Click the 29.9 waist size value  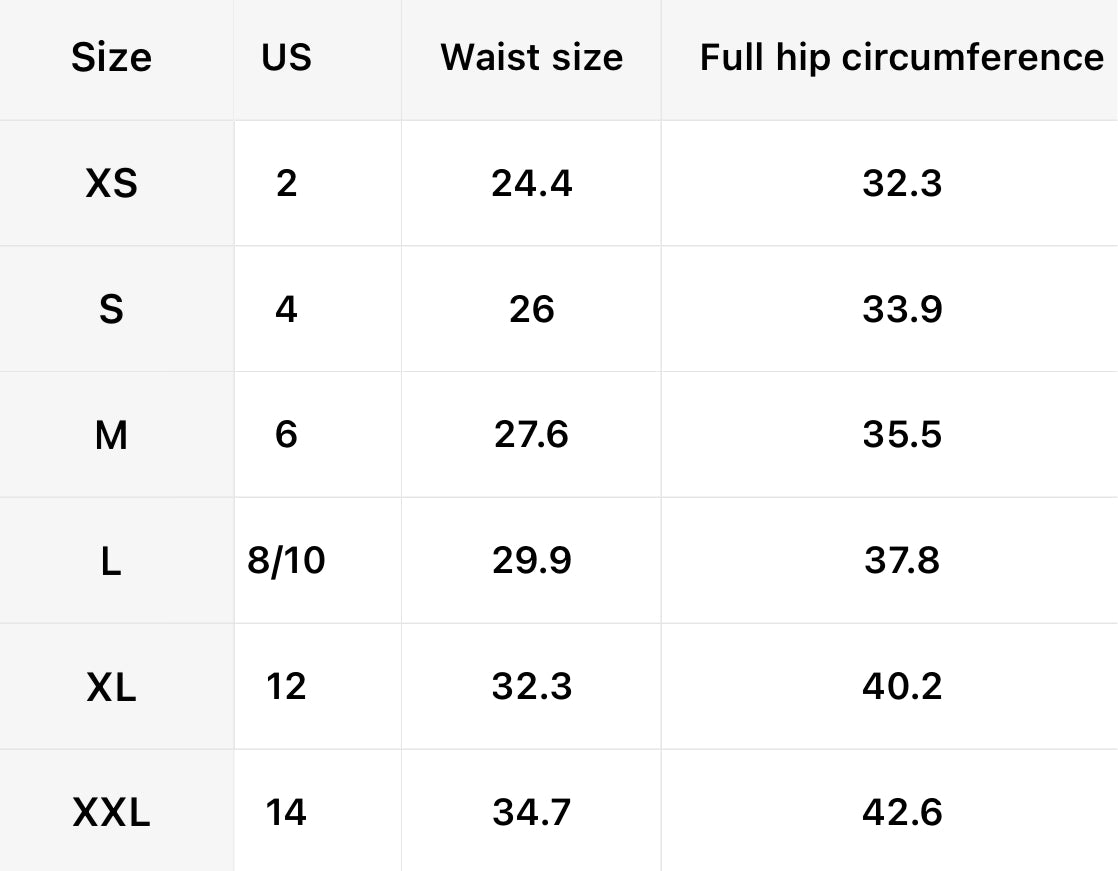pos(531,562)
